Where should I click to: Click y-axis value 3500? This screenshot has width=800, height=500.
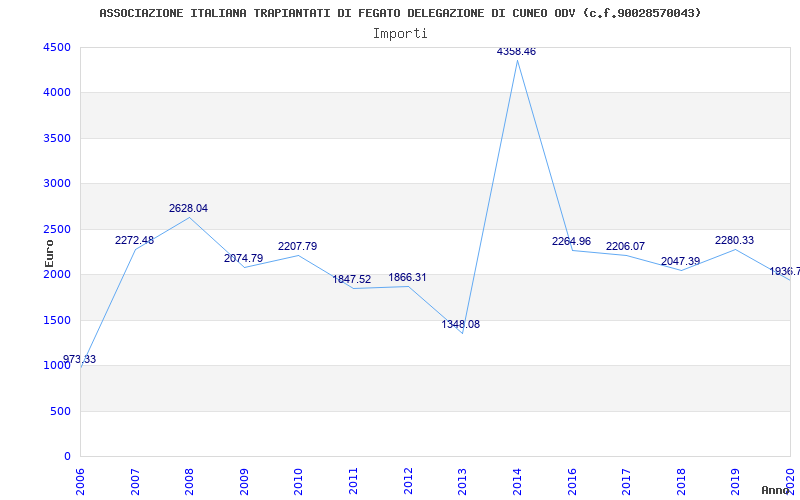coord(57,138)
